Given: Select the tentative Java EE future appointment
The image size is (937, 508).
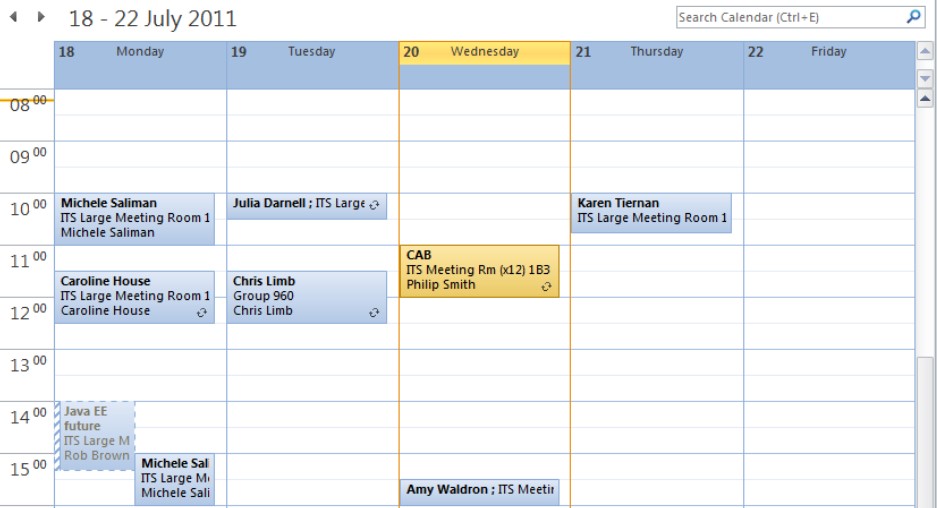Looking at the screenshot, I should 95,436.
